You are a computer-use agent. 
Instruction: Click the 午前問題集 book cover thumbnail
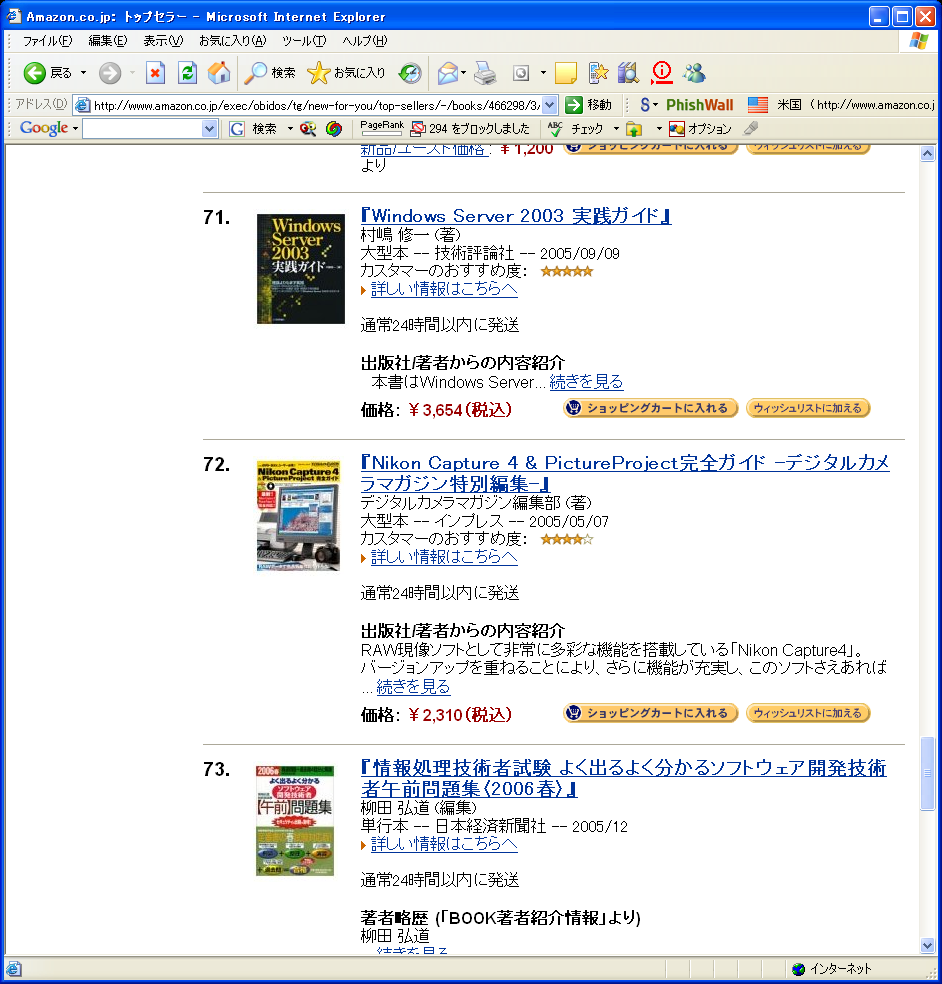pos(294,821)
